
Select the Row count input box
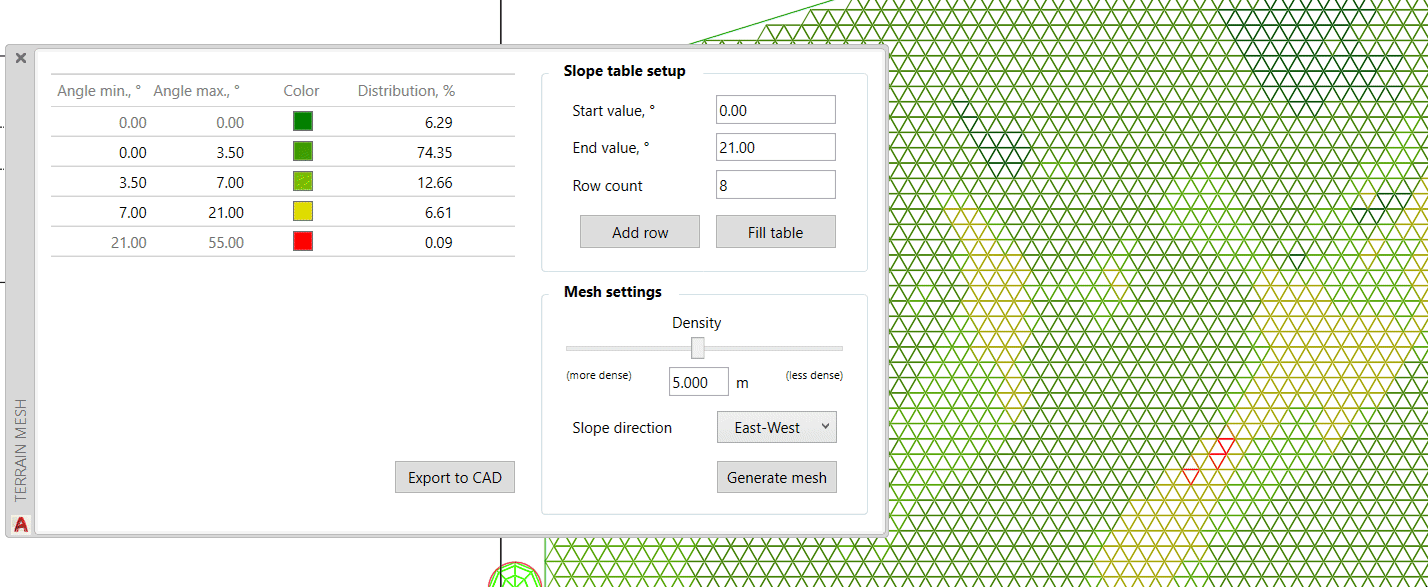pyautogui.click(x=775, y=185)
